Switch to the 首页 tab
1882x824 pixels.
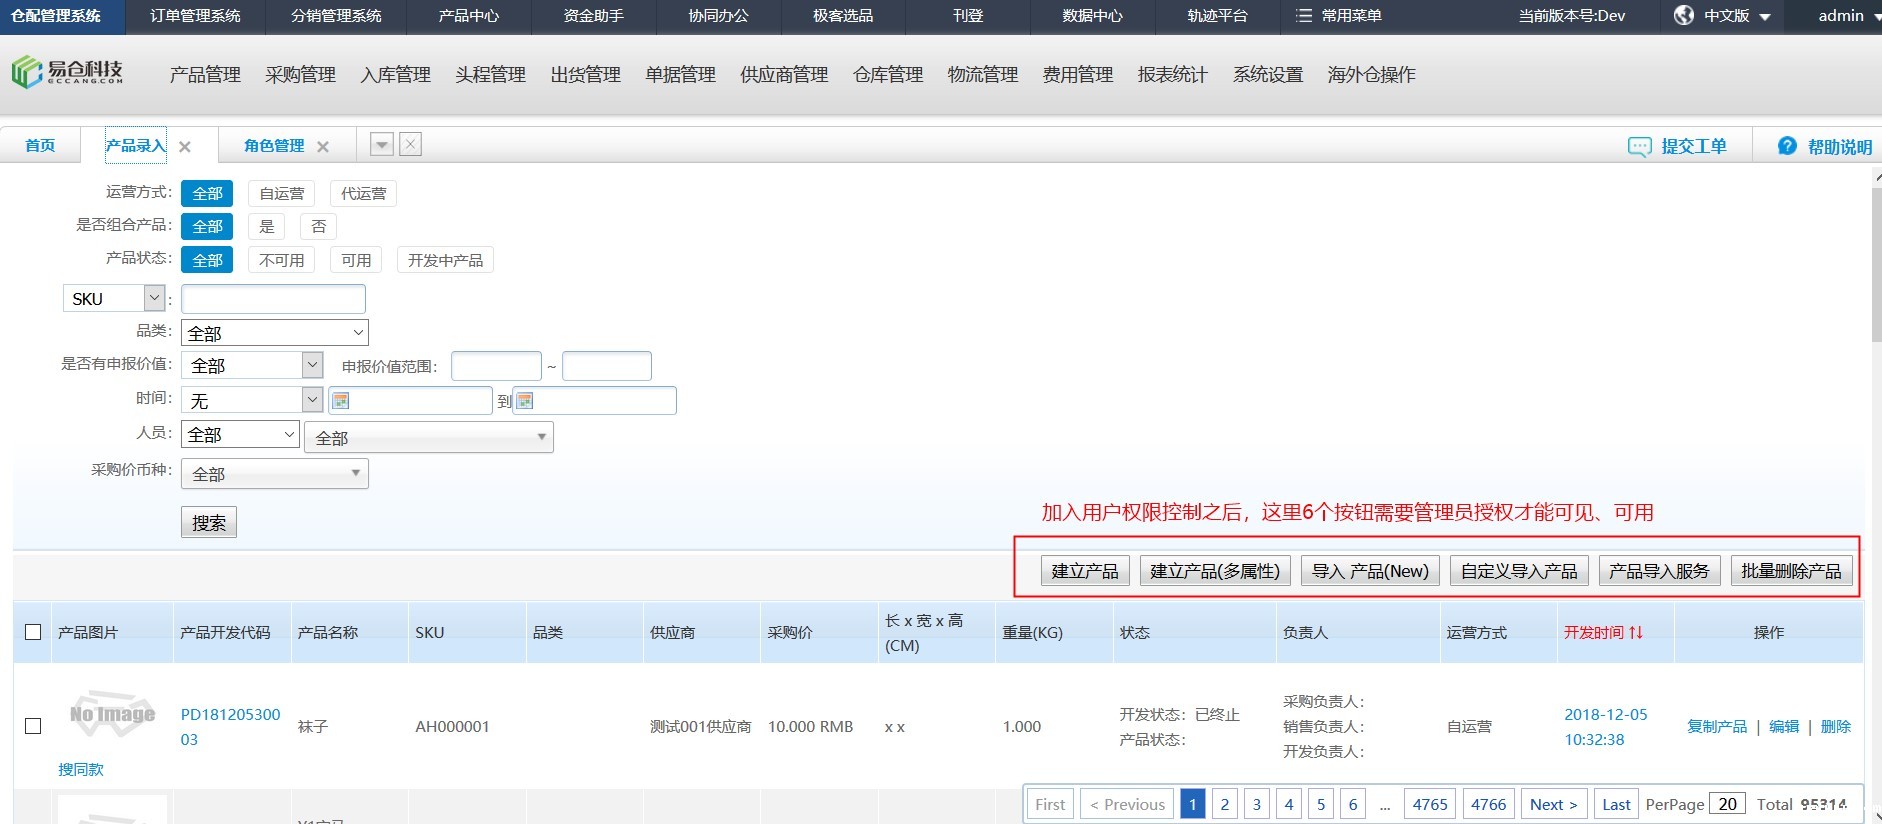pos(40,146)
